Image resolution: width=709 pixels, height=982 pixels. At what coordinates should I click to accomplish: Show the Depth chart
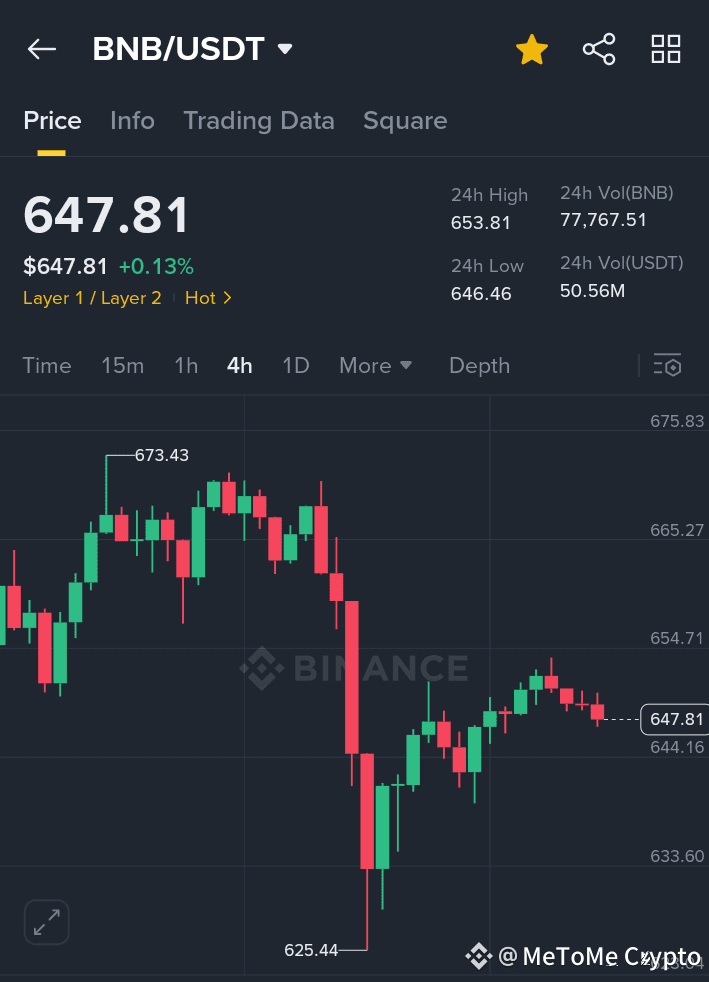[x=479, y=365]
